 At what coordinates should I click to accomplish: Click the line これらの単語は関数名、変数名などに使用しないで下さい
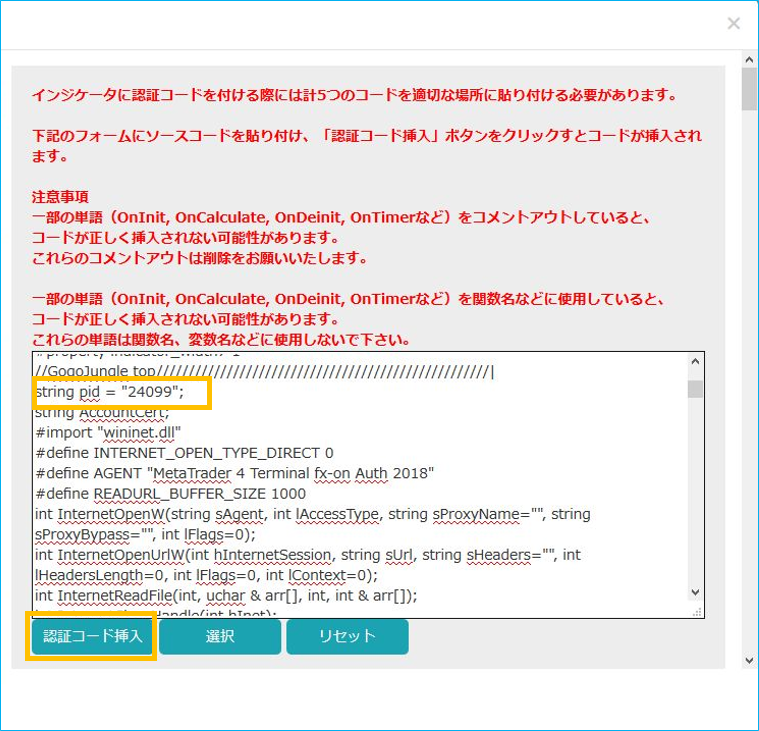(x=221, y=339)
